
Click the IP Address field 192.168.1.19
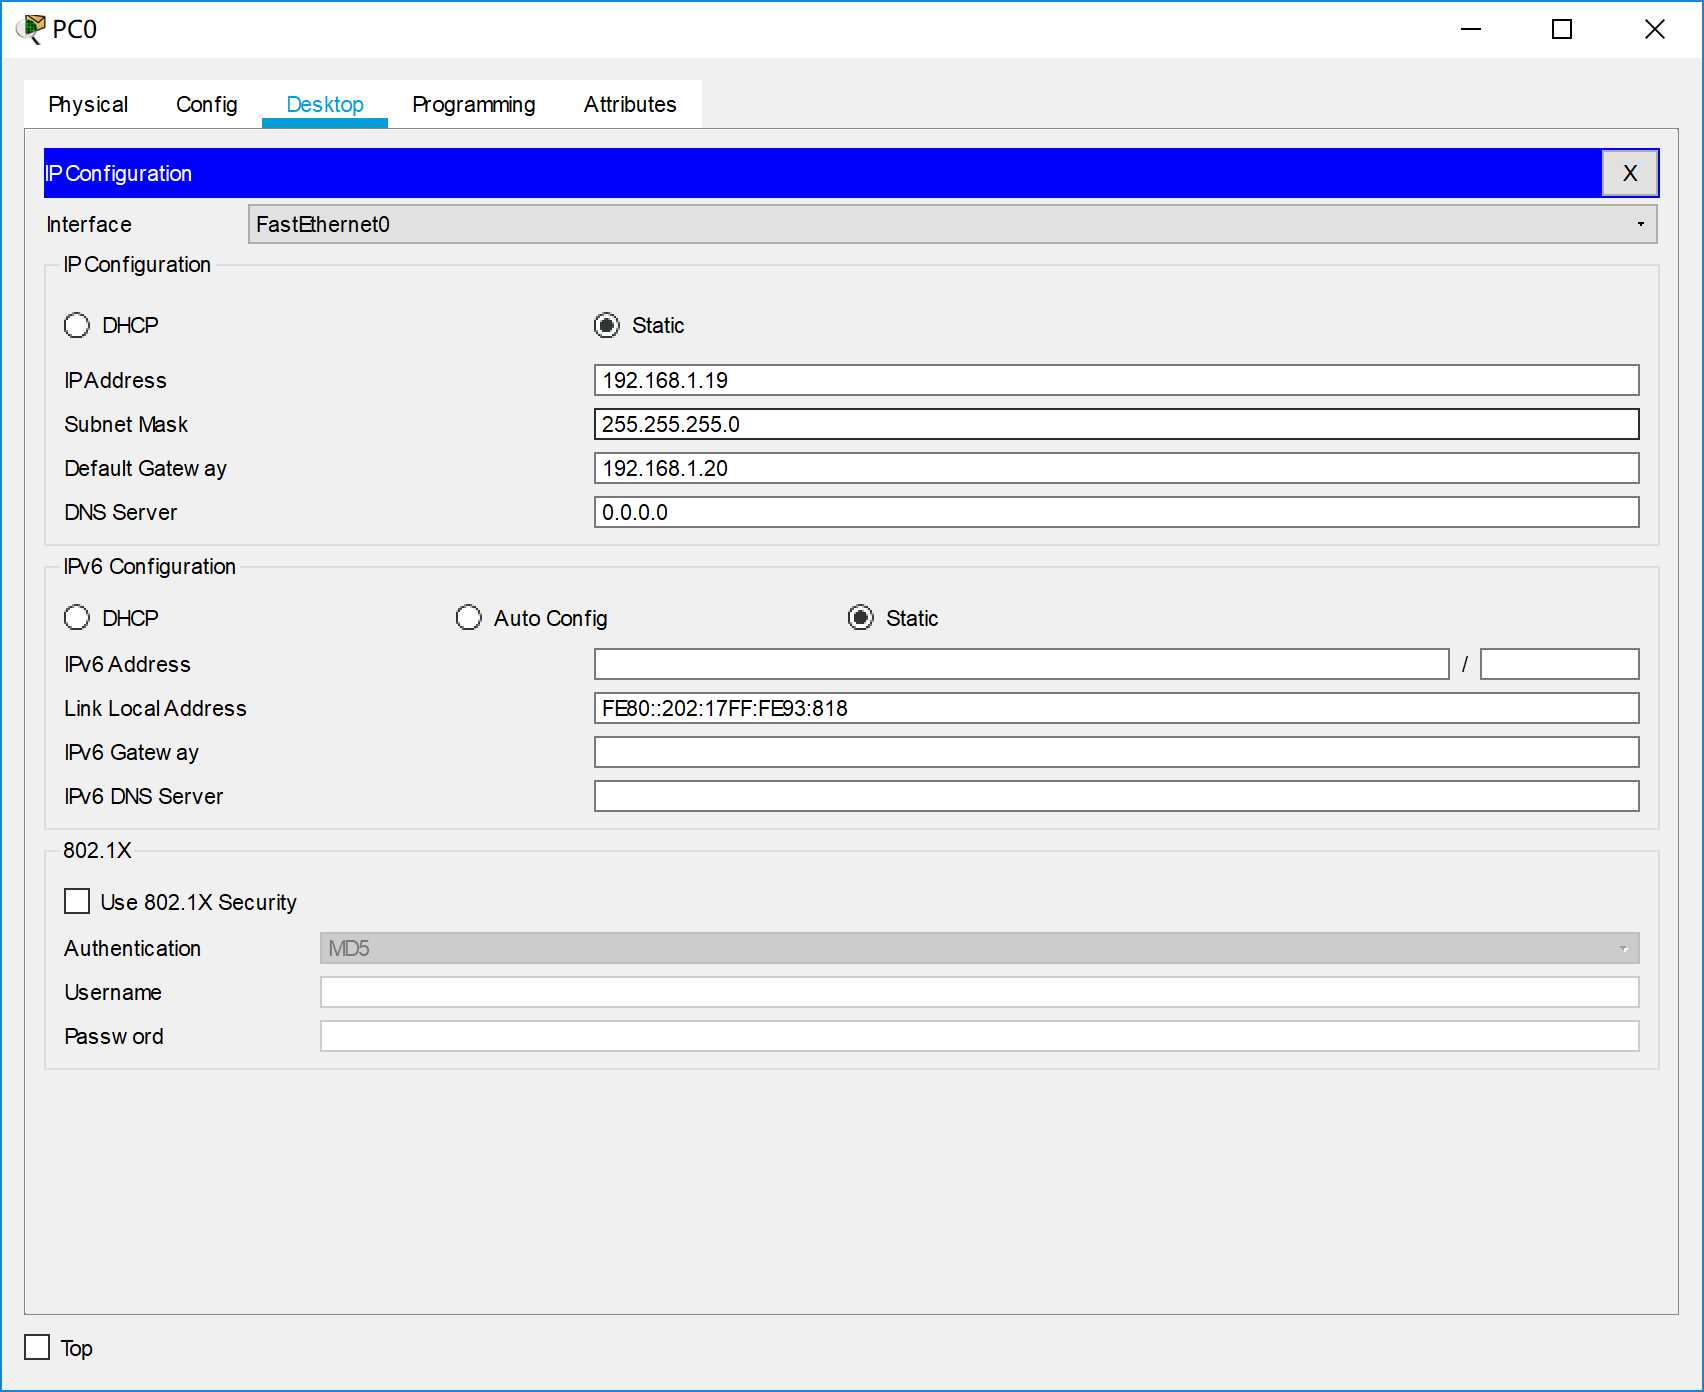(x=1116, y=380)
